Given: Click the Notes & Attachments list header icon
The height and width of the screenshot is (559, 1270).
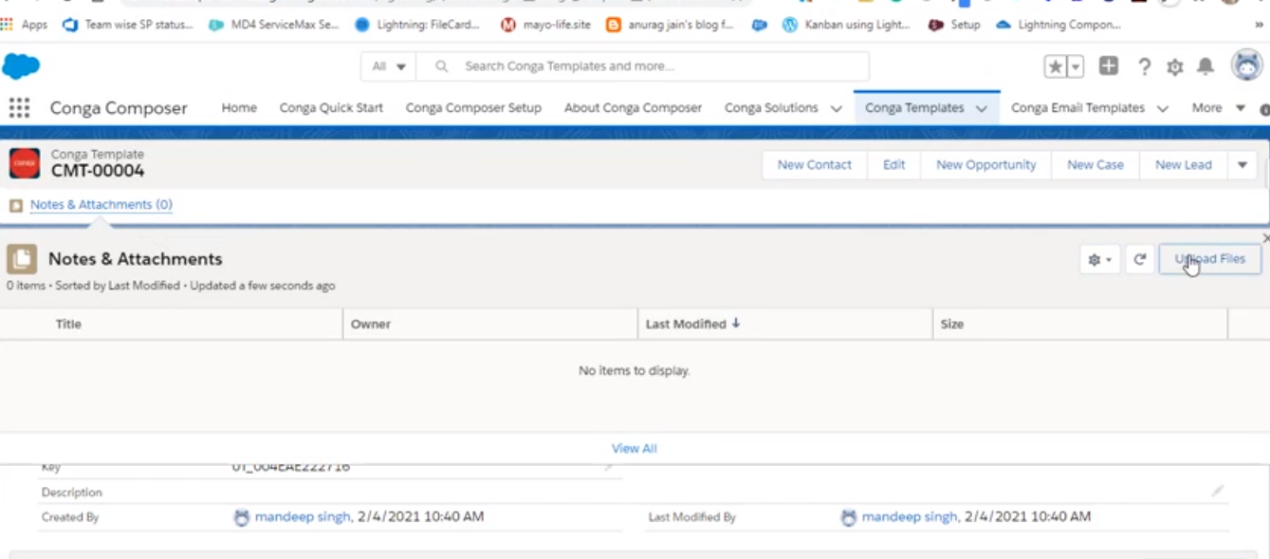Looking at the screenshot, I should tap(22, 259).
